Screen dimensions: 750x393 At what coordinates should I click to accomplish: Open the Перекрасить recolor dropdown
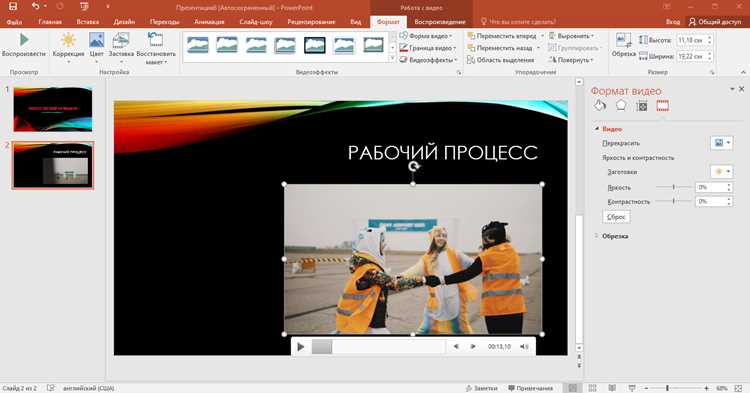722,143
